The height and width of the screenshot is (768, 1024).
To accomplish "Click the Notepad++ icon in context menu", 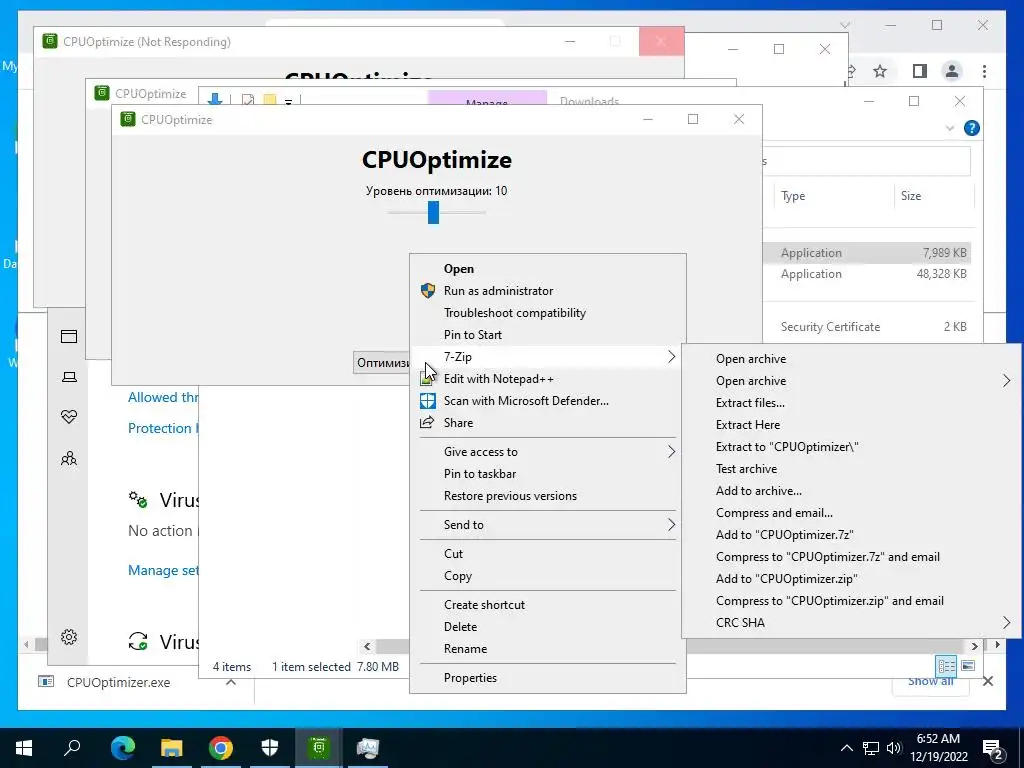I will pos(428,379).
